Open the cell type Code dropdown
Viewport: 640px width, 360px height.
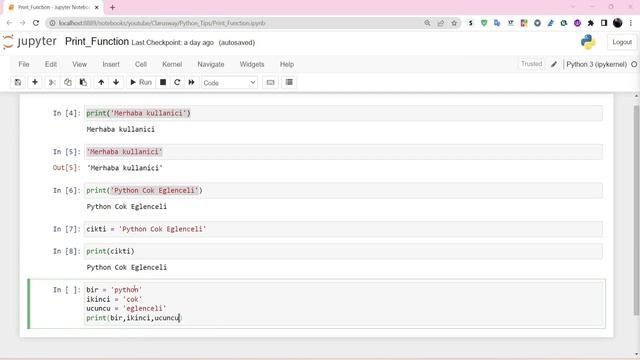pos(229,83)
